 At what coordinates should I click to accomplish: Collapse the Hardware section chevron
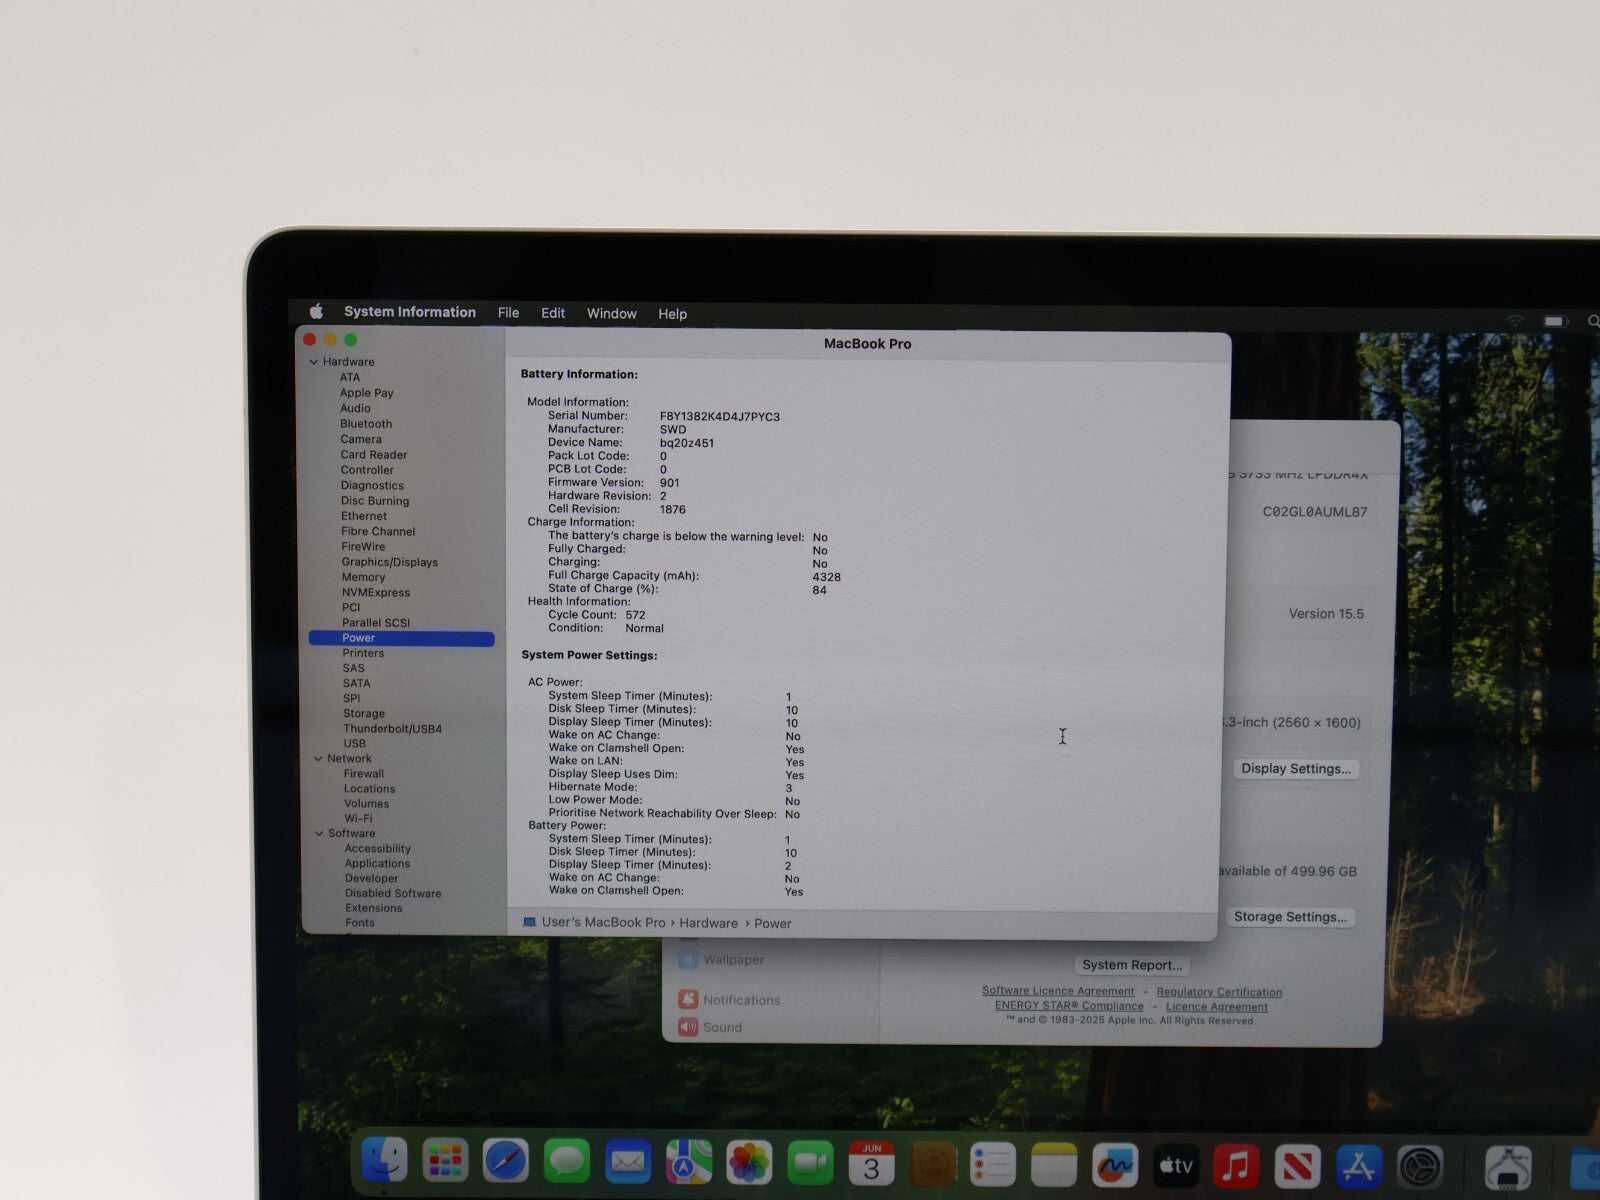(x=314, y=362)
